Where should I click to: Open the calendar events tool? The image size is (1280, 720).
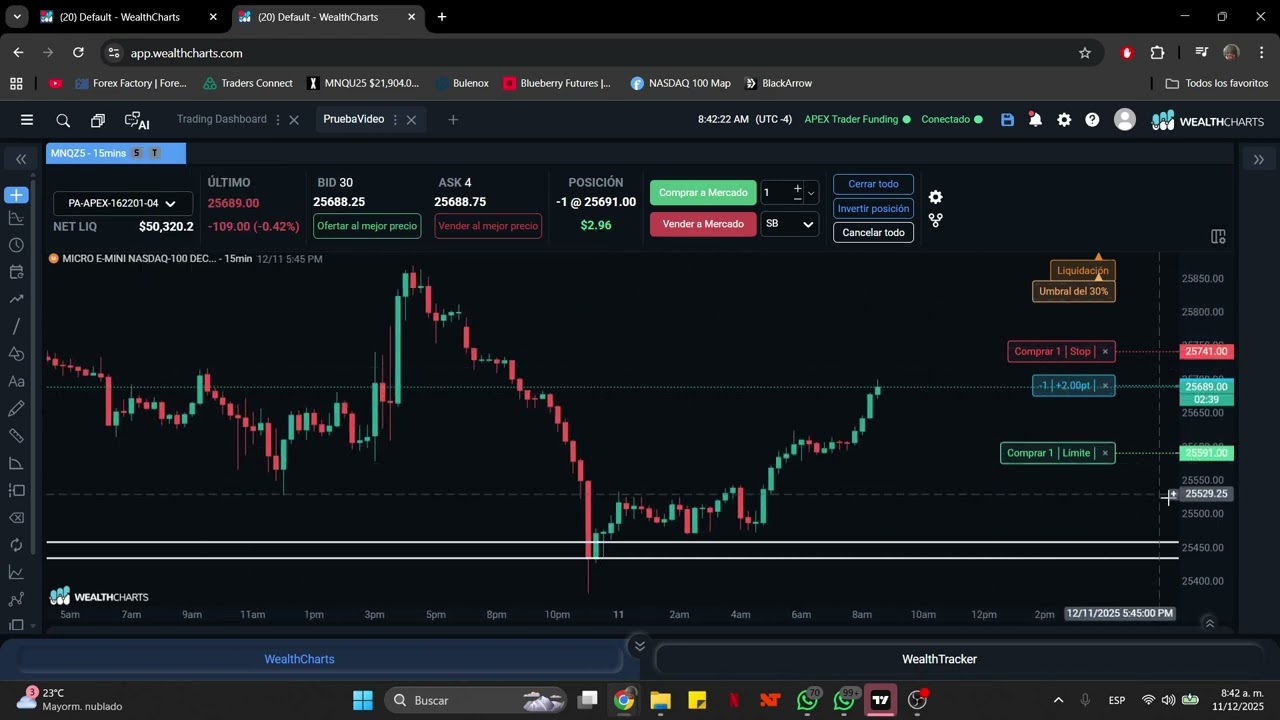tap(16, 272)
